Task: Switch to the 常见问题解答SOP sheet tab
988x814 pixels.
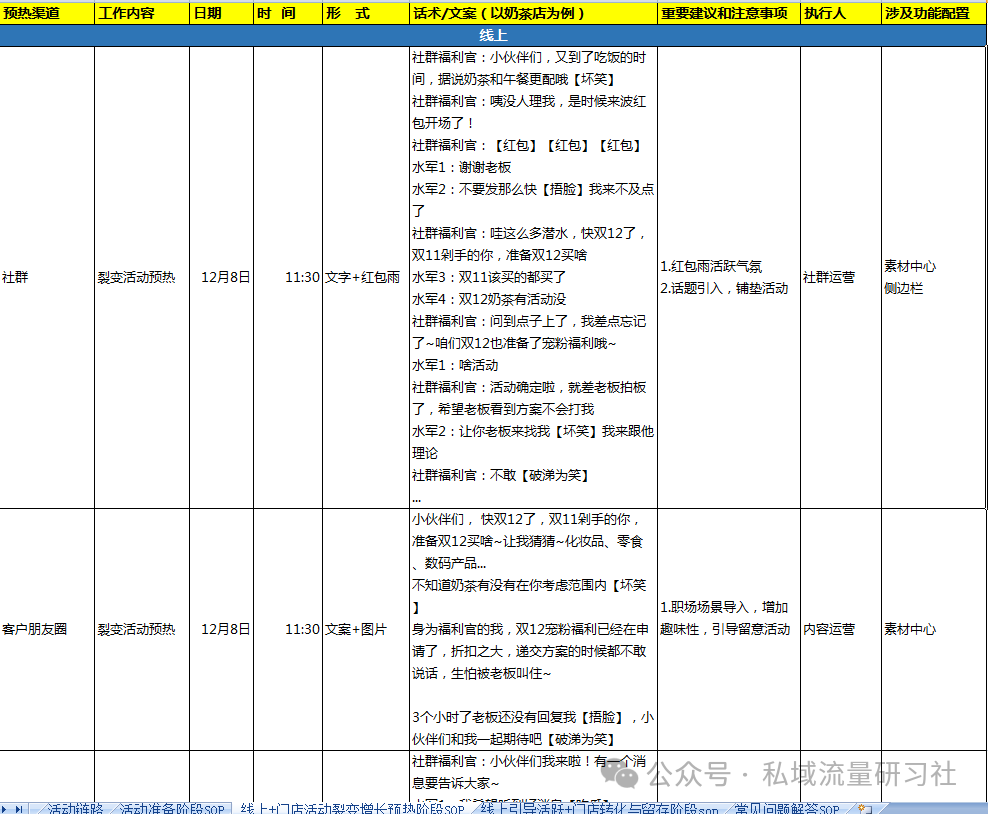Action: click(786, 808)
